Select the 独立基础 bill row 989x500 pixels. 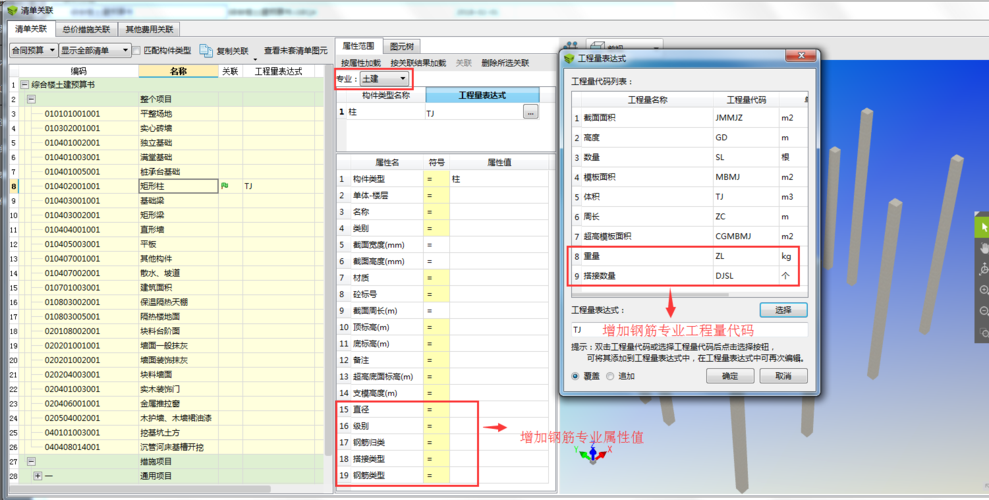[169, 142]
